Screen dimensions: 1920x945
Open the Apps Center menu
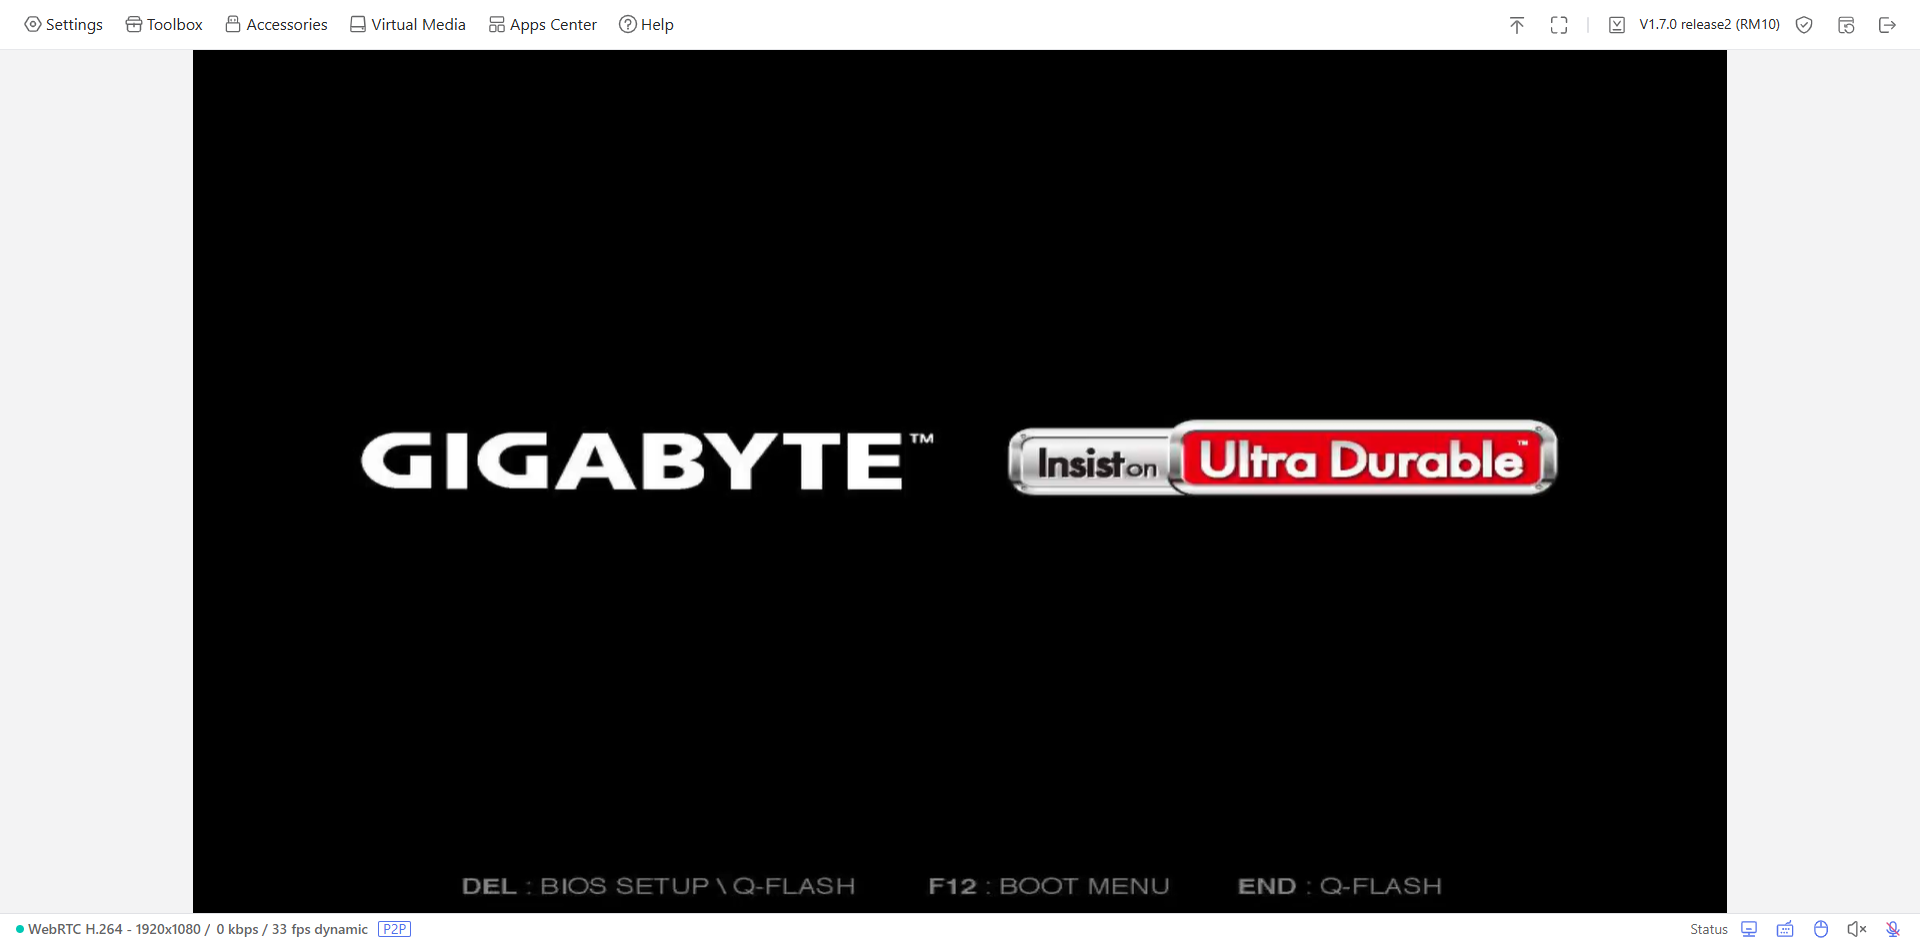[x=542, y=24]
